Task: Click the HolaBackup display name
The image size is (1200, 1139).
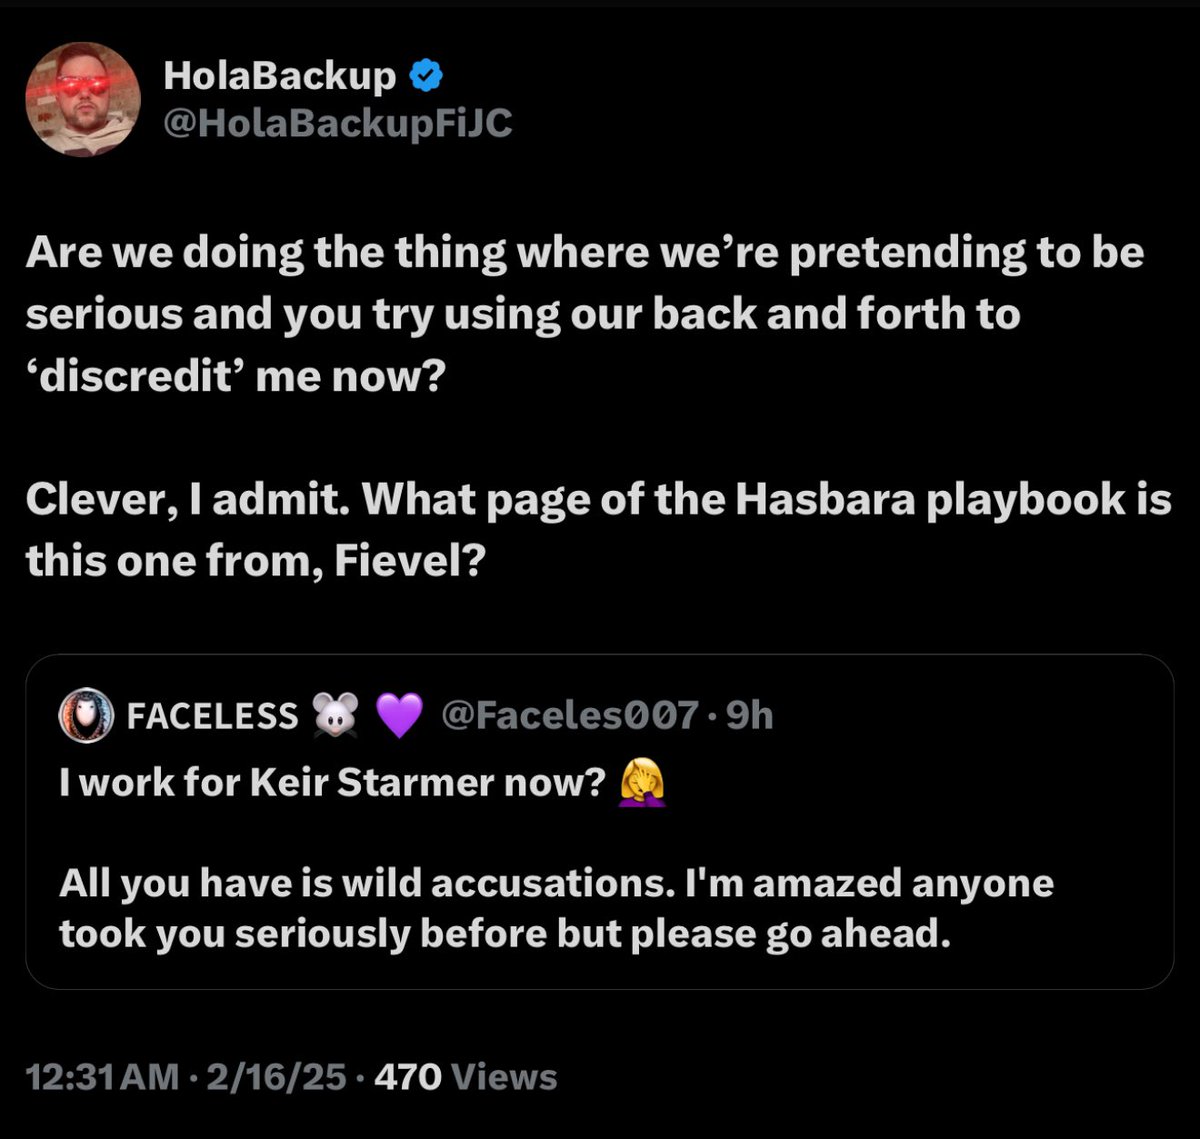Action: coord(279,75)
